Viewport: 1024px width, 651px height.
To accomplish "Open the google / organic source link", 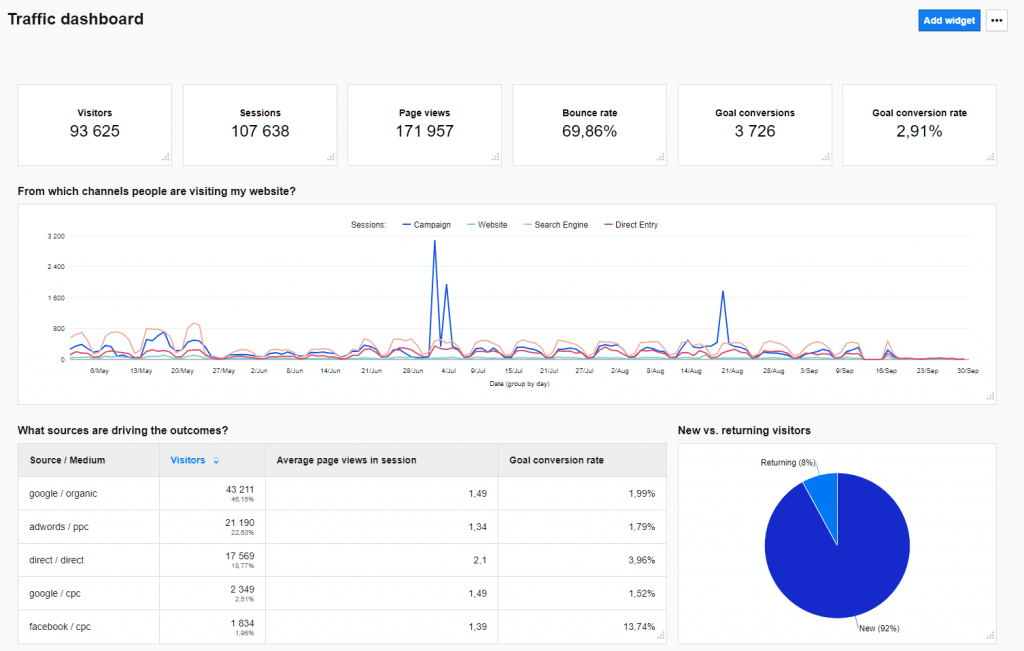I will (x=62, y=493).
